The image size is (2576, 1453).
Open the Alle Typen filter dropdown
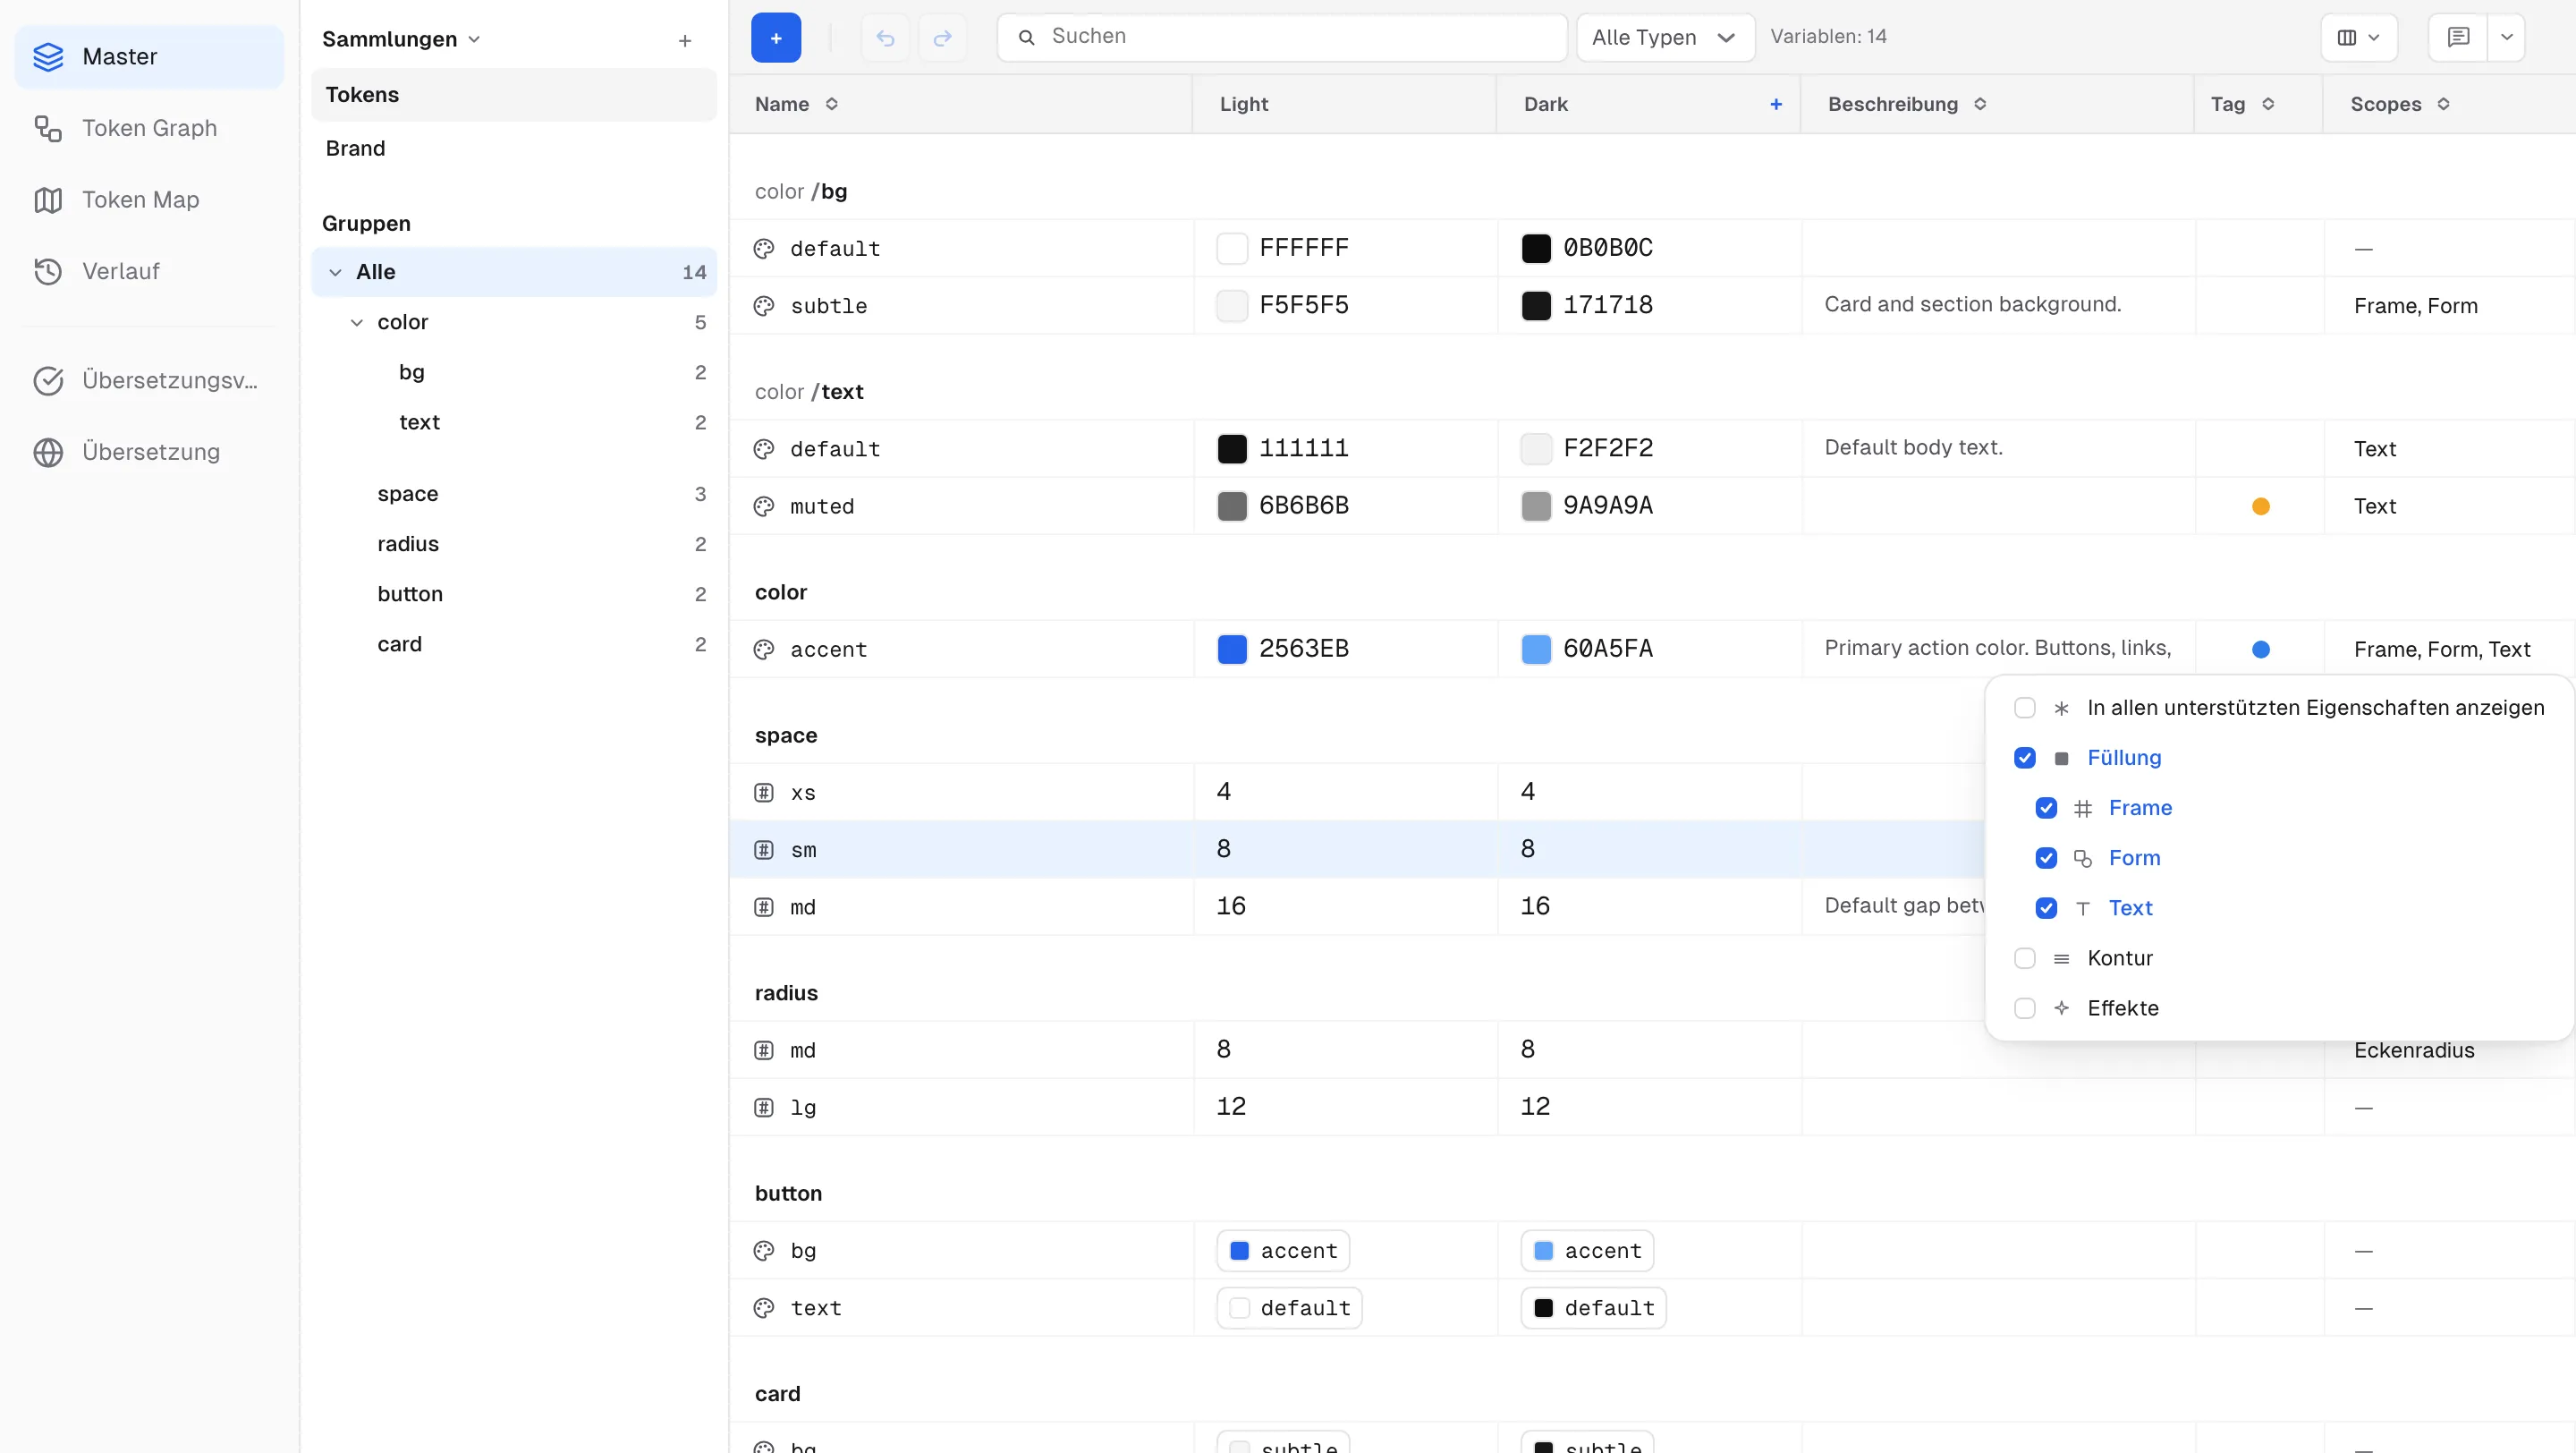pyautogui.click(x=1665, y=37)
